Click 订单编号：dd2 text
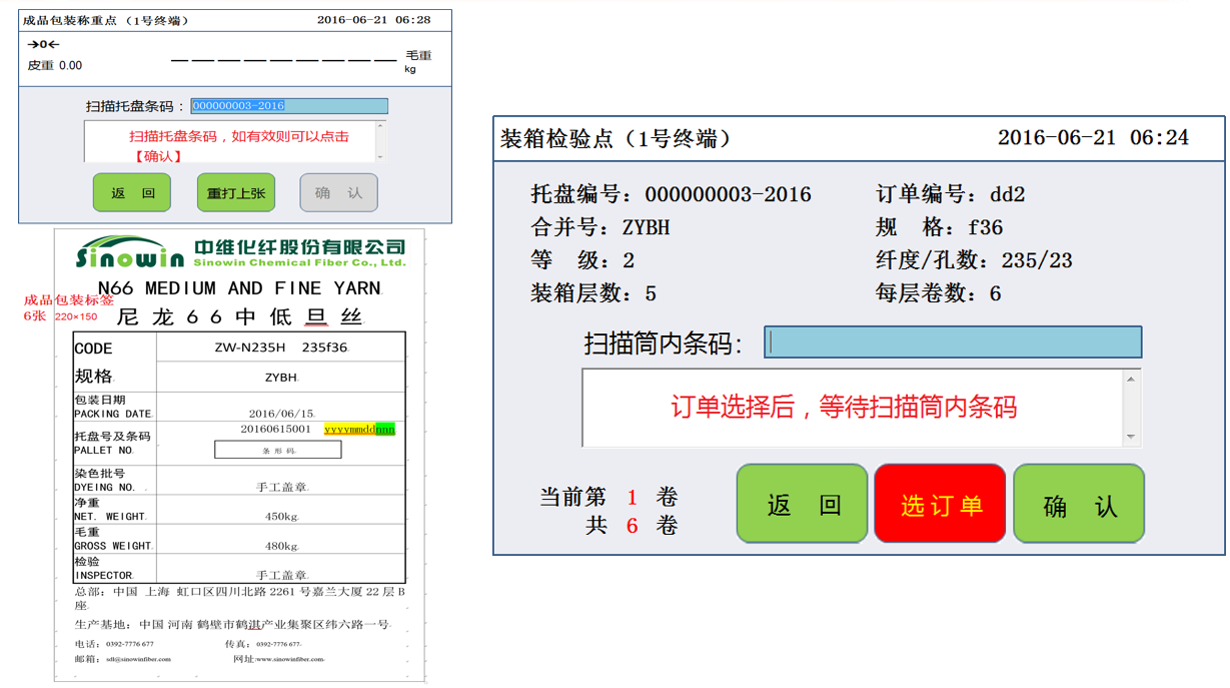The width and height of the screenshot is (1230, 688). point(950,194)
